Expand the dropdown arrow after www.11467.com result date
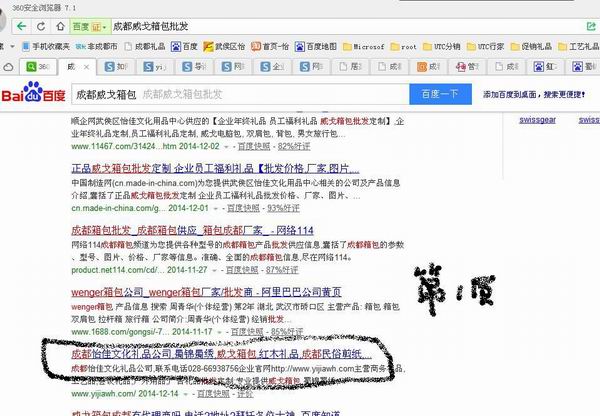This screenshot has width=600, height=416. (x=226, y=147)
